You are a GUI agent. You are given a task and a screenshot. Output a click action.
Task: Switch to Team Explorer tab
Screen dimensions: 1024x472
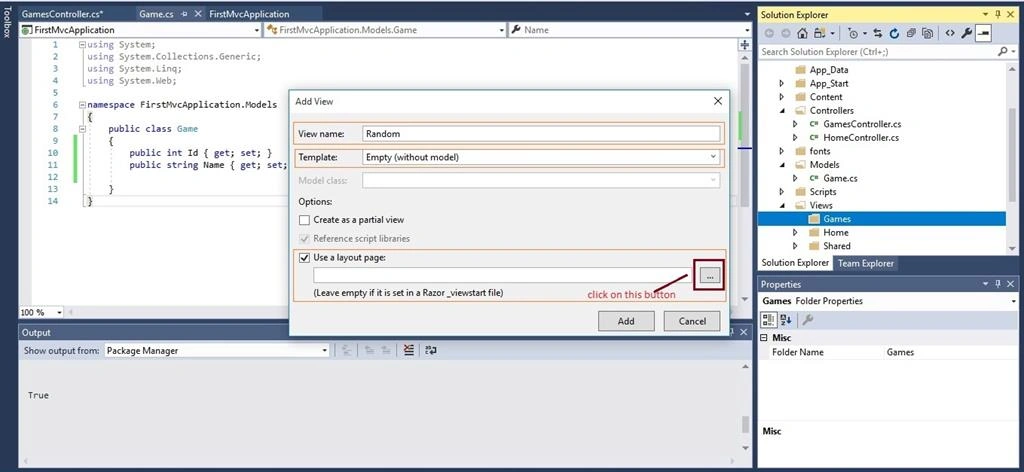(865, 263)
